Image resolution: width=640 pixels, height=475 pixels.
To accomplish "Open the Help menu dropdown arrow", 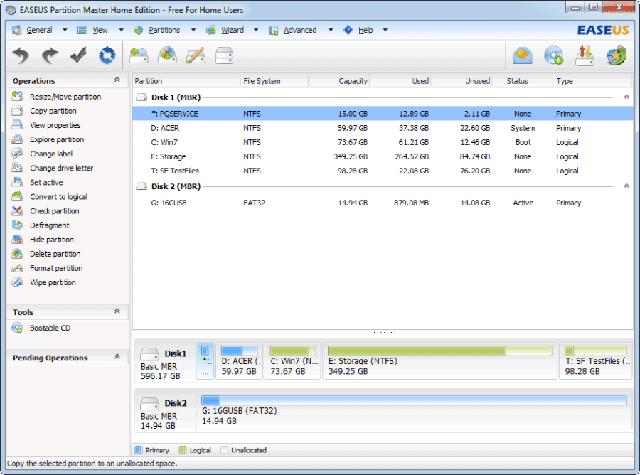I will point(385,30).
